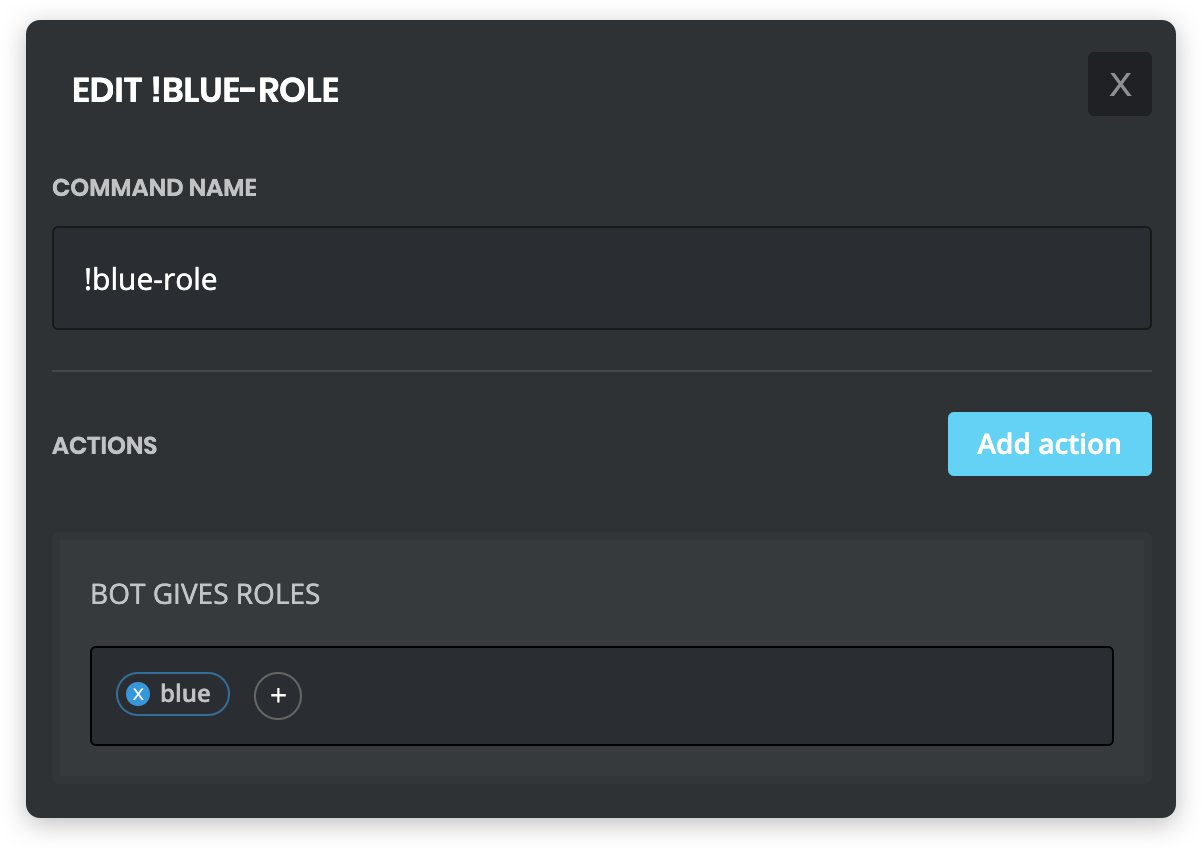
Task: Click the EDIT !BLUE-ROLE title
Action: coord(204,90)
